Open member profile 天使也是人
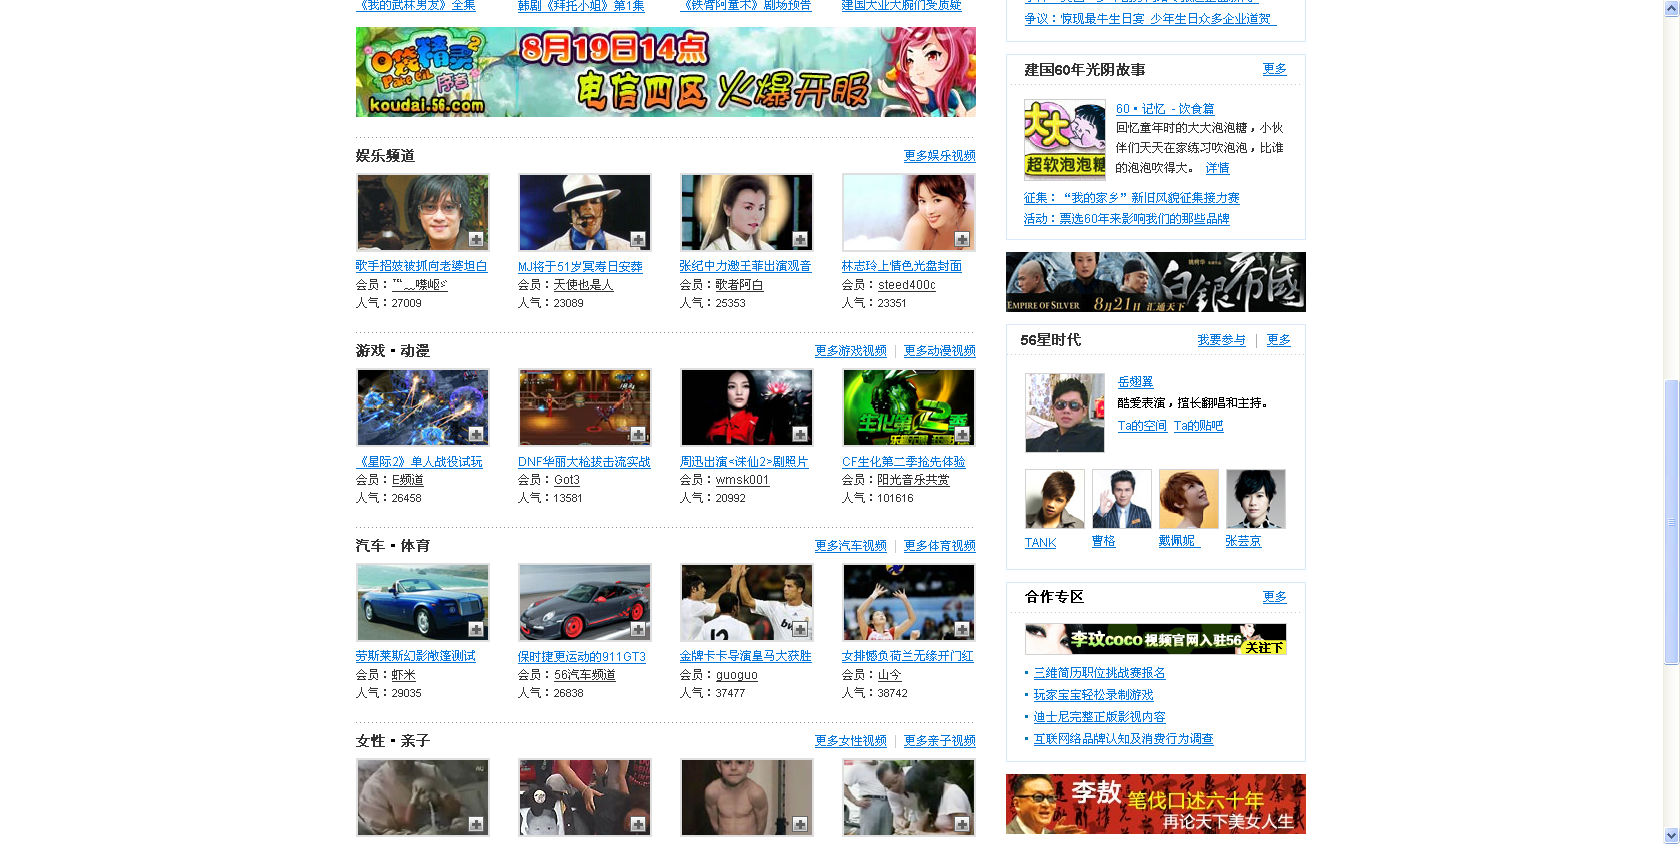This screenshot has width=1680, height=844. pos(583,285)
